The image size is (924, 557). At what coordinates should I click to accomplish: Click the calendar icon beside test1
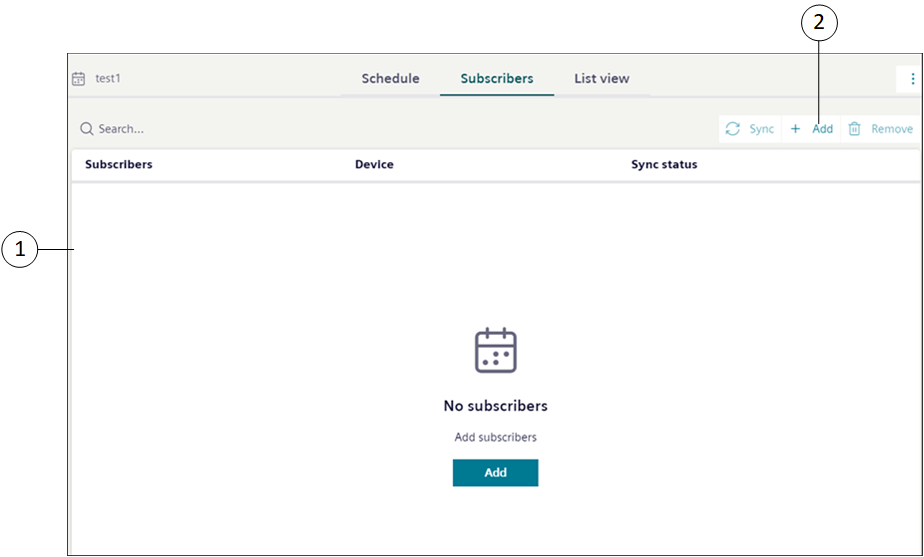pos(79,79)
